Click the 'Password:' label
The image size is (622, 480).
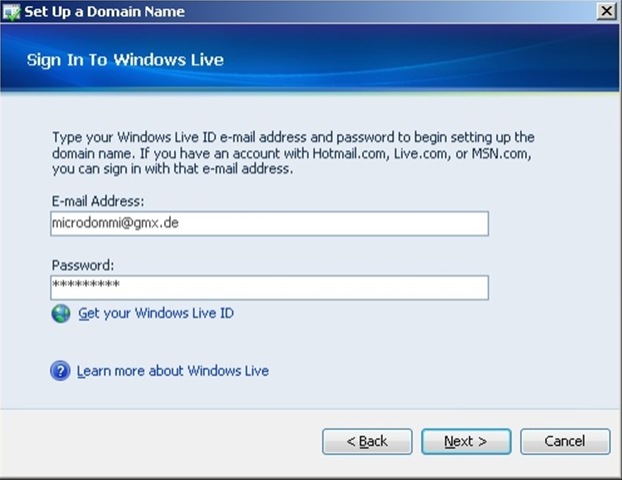pyautogui.click(x=83, y=265)
